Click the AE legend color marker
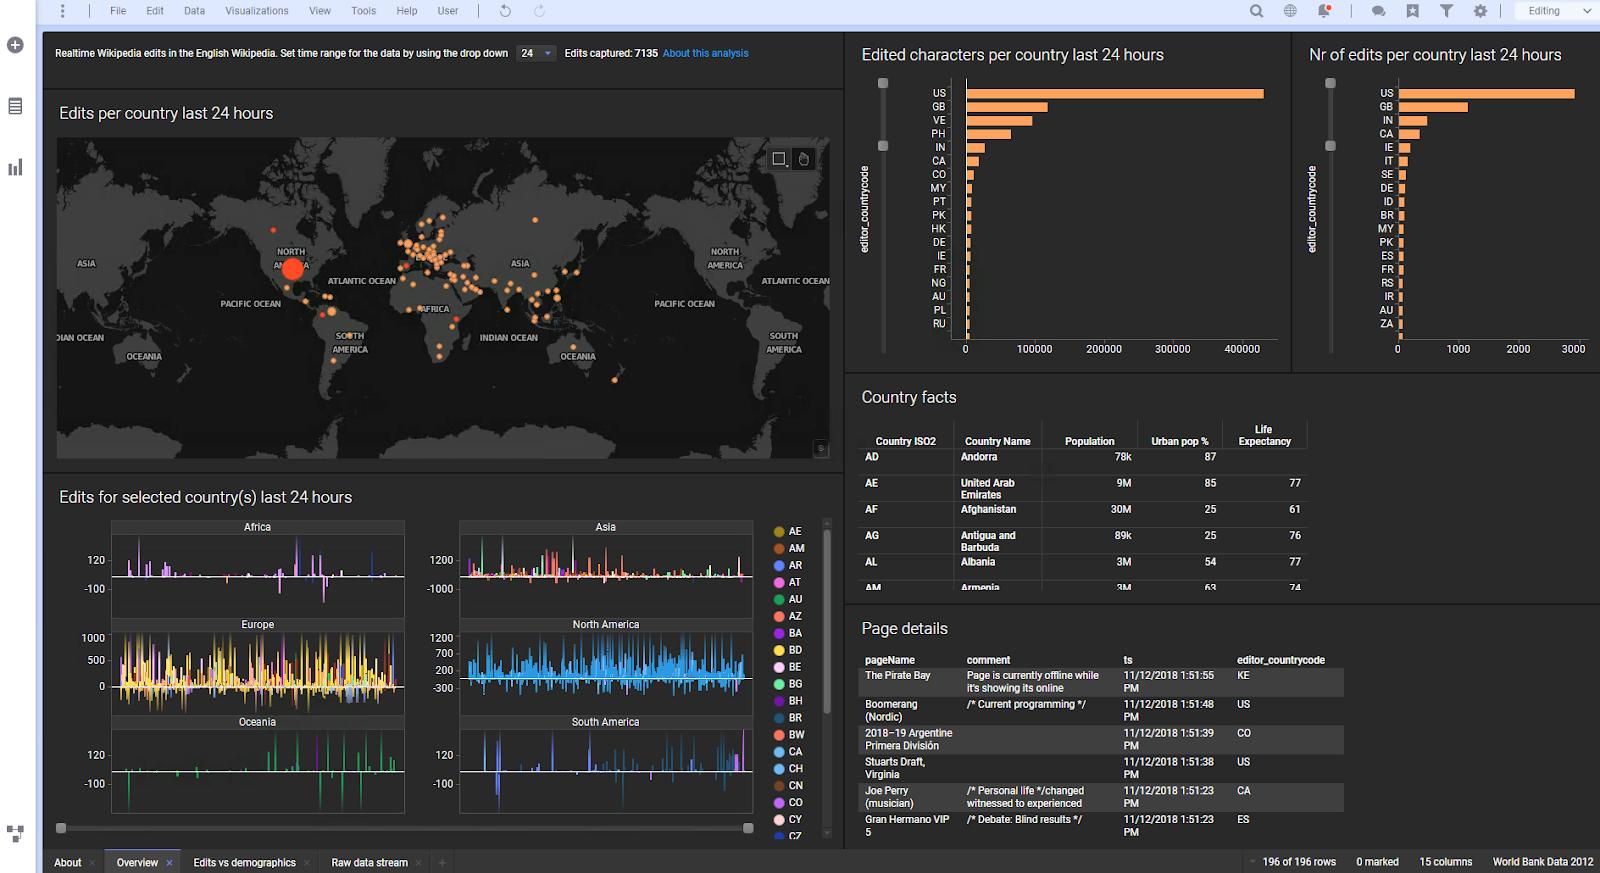 click(779, 532)
